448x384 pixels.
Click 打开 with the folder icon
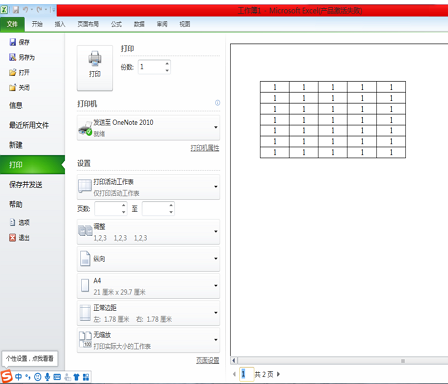coord(19,72)
